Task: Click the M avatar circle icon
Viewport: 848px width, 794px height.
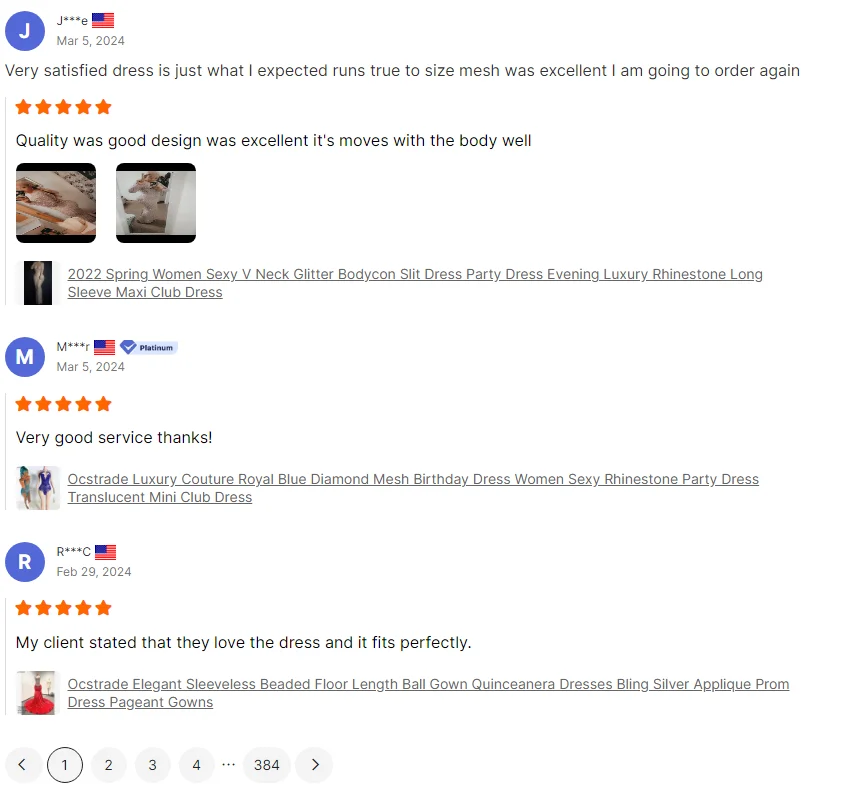Action: click(25, 357)
